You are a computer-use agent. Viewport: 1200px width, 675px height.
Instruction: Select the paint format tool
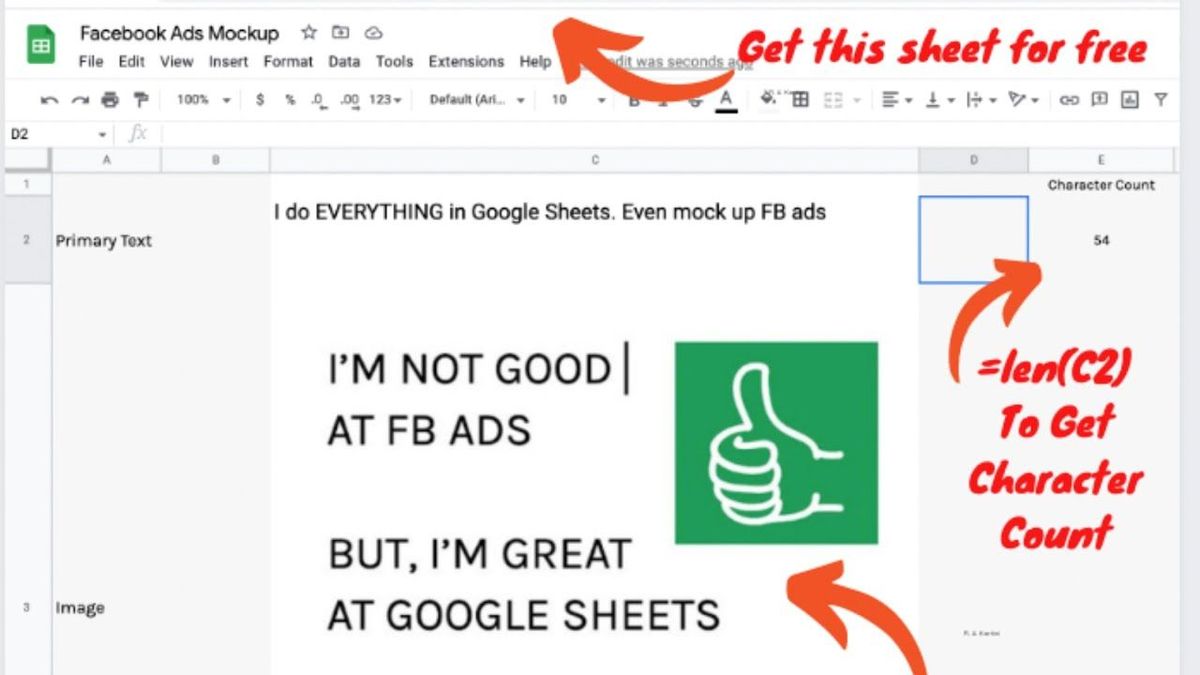tap(142, 100)
